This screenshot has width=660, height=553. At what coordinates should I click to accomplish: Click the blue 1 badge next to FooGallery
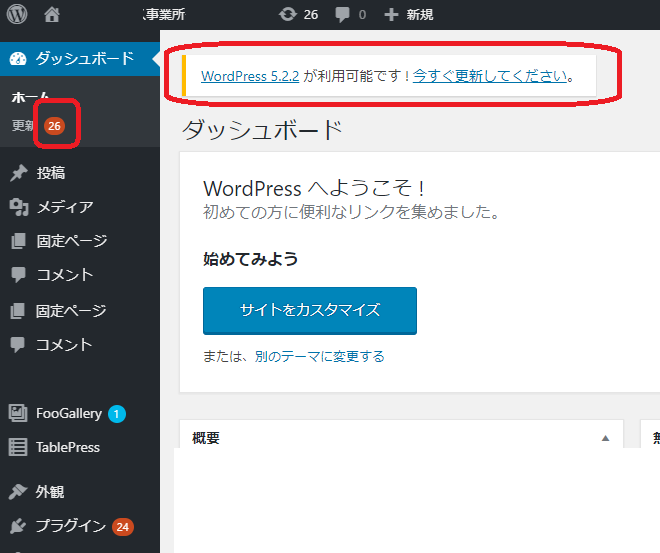117,414
